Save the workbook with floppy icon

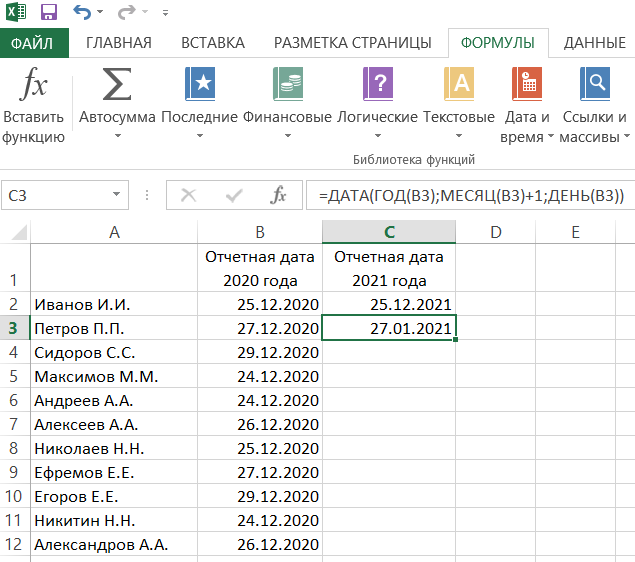[49, 12]
